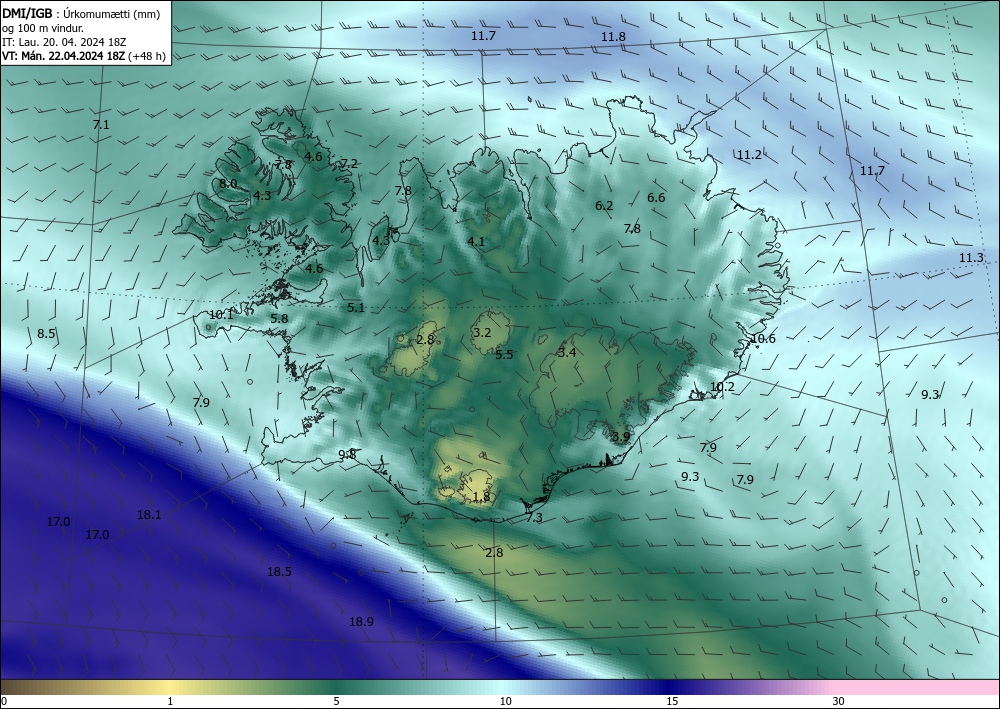Viewport: 1000px width, 709px height.
Task: Click the 18.1 value on the map
Action: 149,515
